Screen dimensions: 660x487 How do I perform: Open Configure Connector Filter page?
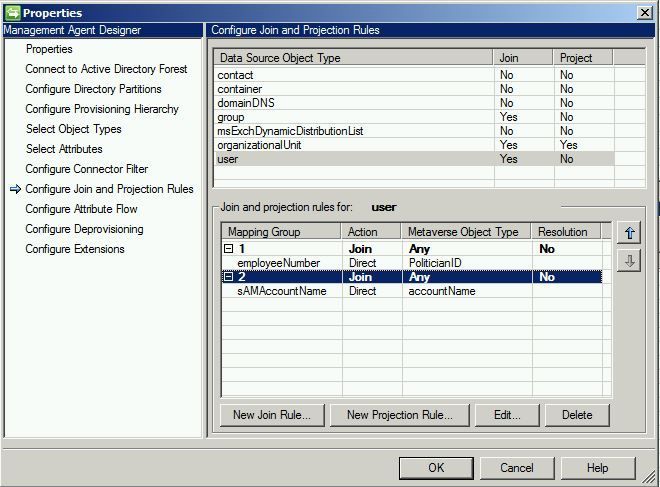(87, 169)
